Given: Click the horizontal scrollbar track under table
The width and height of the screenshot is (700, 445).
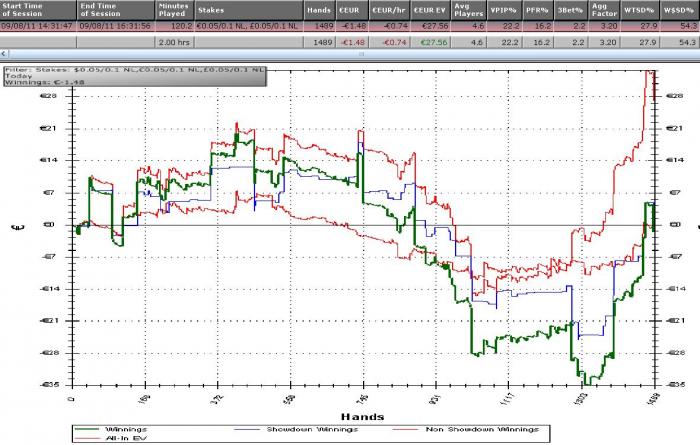Looking at the screenshot, I should [354, 54].
